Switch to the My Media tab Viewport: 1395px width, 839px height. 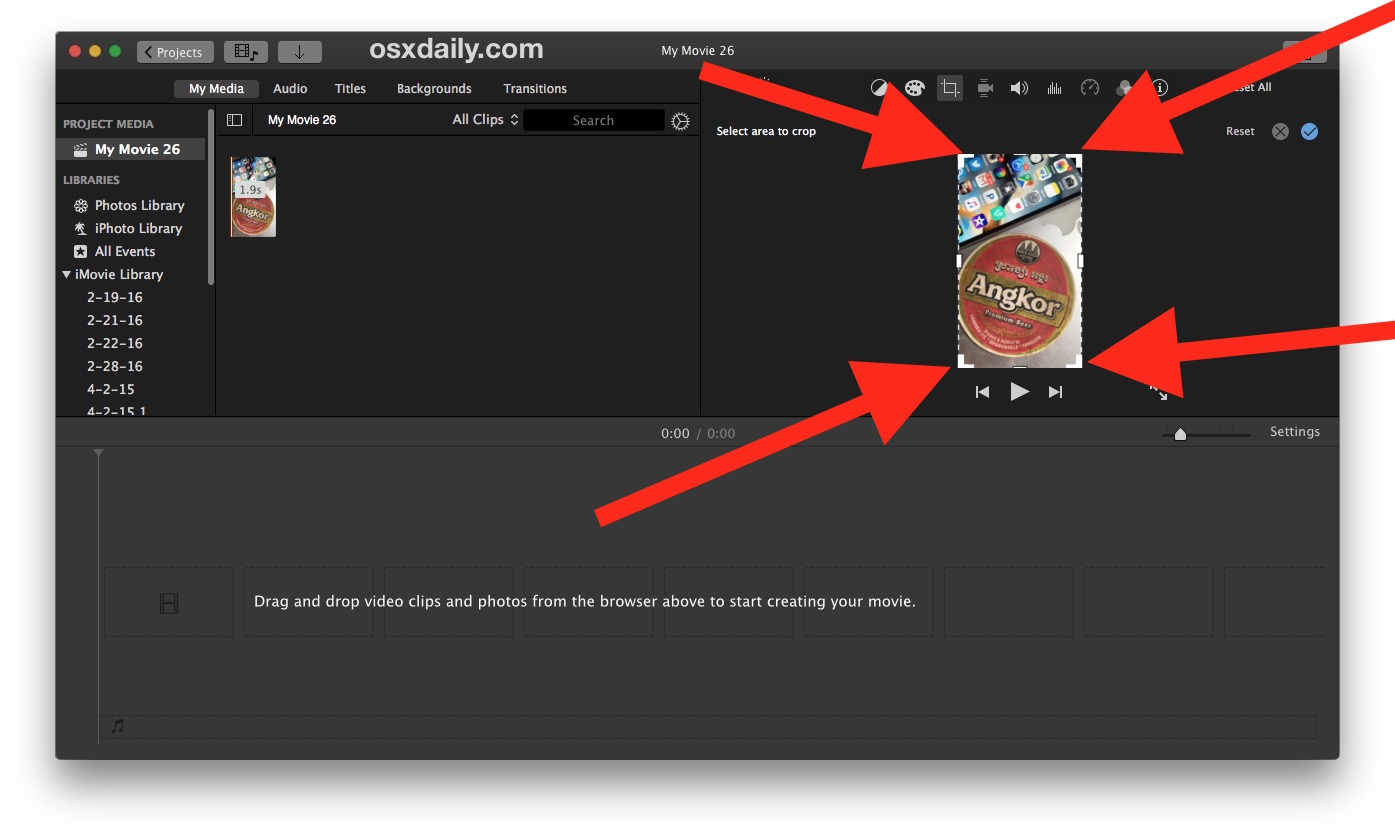(x=216, y=89)
